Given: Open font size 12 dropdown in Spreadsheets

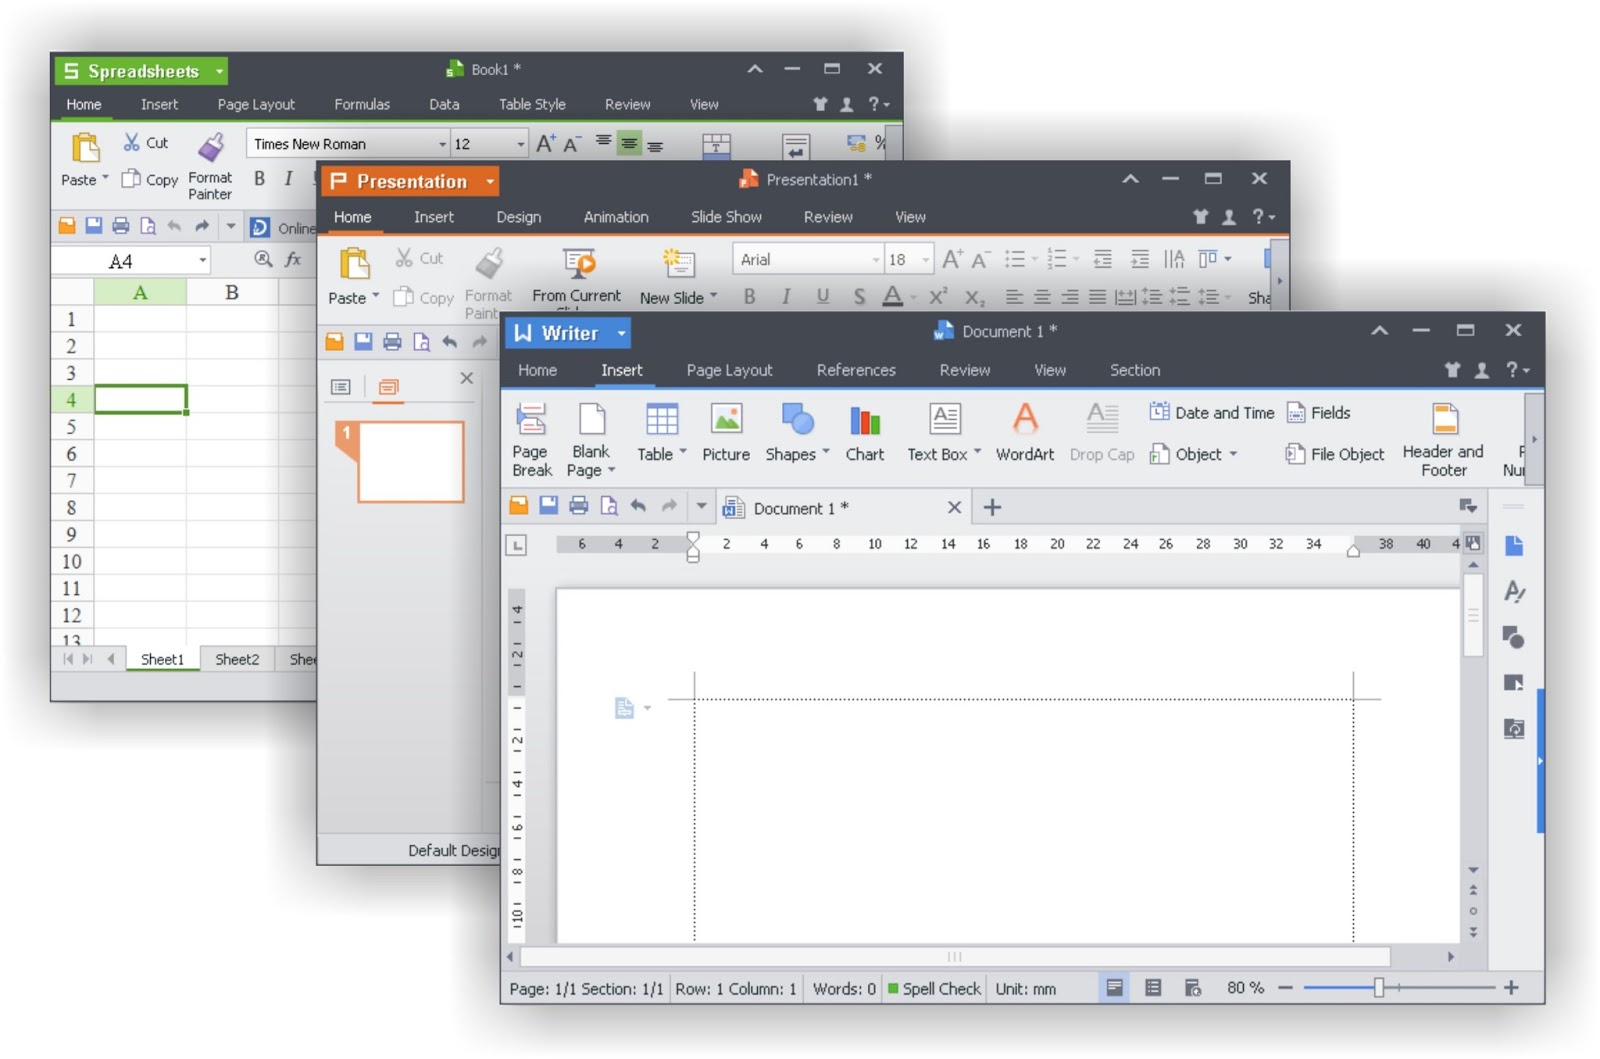Looking at the screenshot, I should tap(520, 144).
